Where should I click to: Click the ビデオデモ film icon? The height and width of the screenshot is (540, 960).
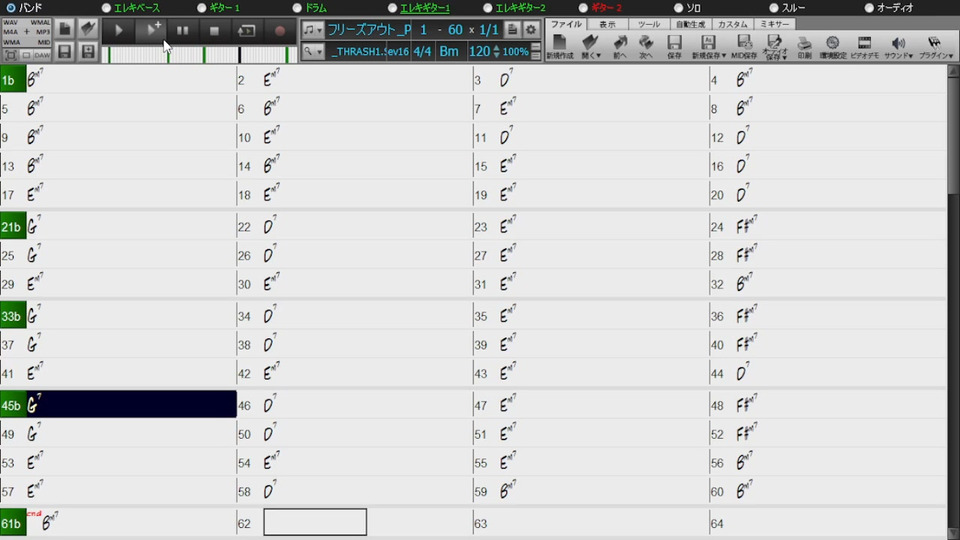coord(864,47)
